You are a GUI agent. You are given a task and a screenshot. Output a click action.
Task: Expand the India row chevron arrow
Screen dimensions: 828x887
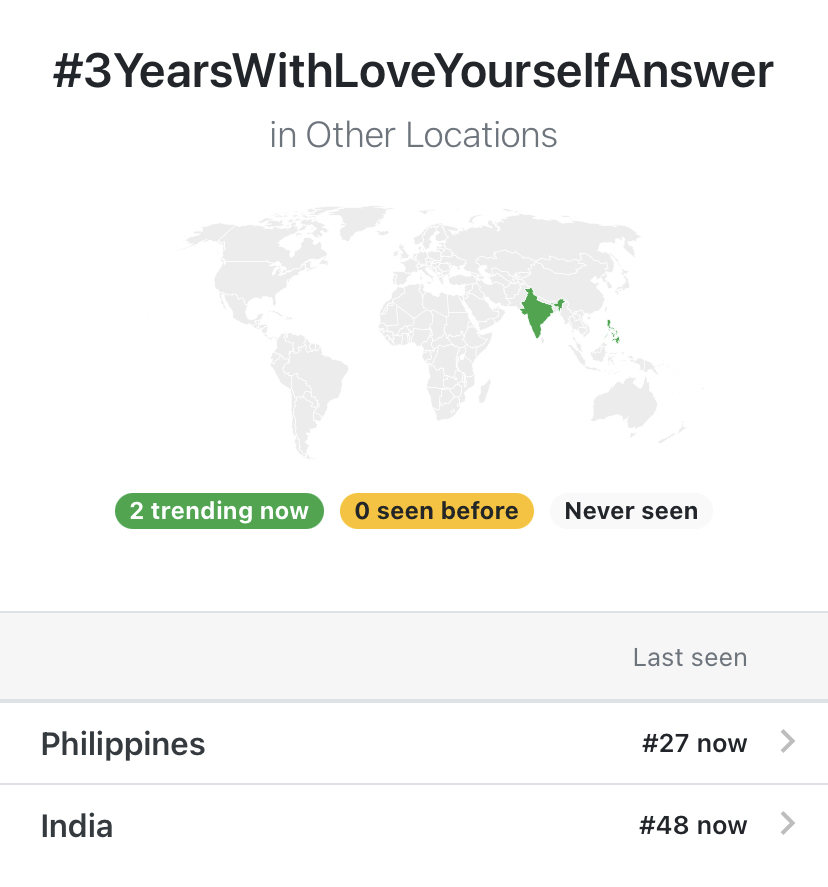788,824
